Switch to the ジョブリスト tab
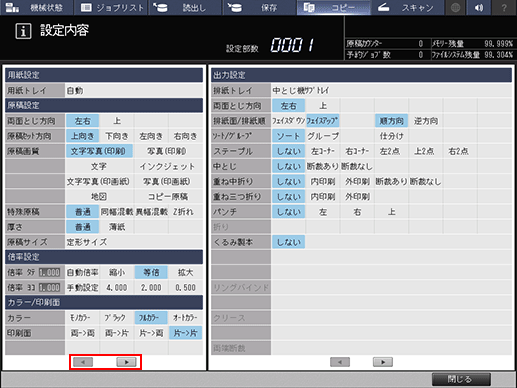Viewport: 517px width, 388px height. [111, 7]
